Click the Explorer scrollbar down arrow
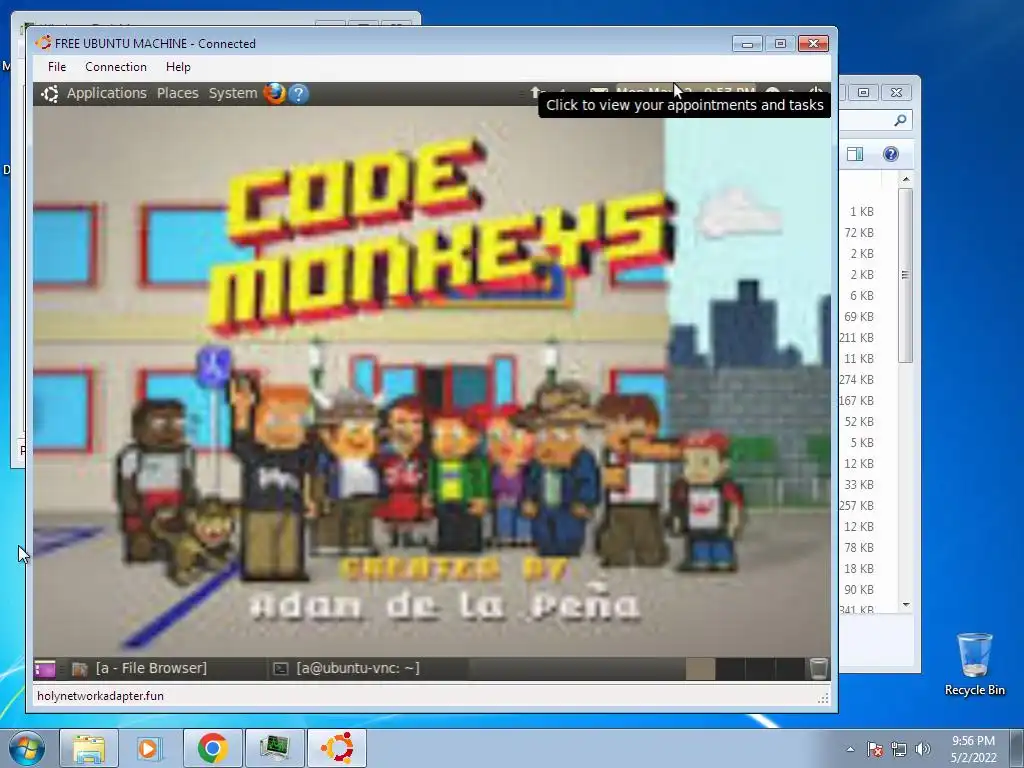 [x=906, y=605]
